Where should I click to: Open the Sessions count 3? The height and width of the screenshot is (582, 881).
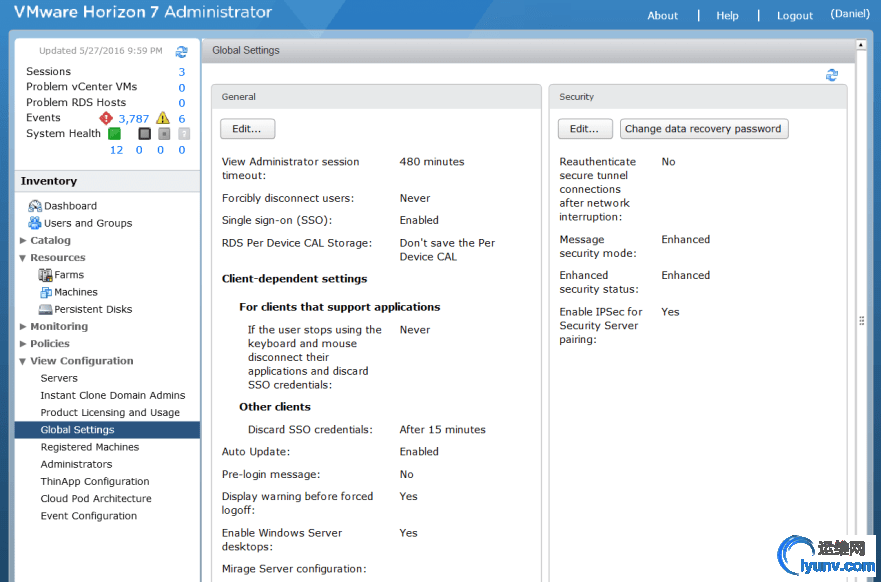(181, 72)
